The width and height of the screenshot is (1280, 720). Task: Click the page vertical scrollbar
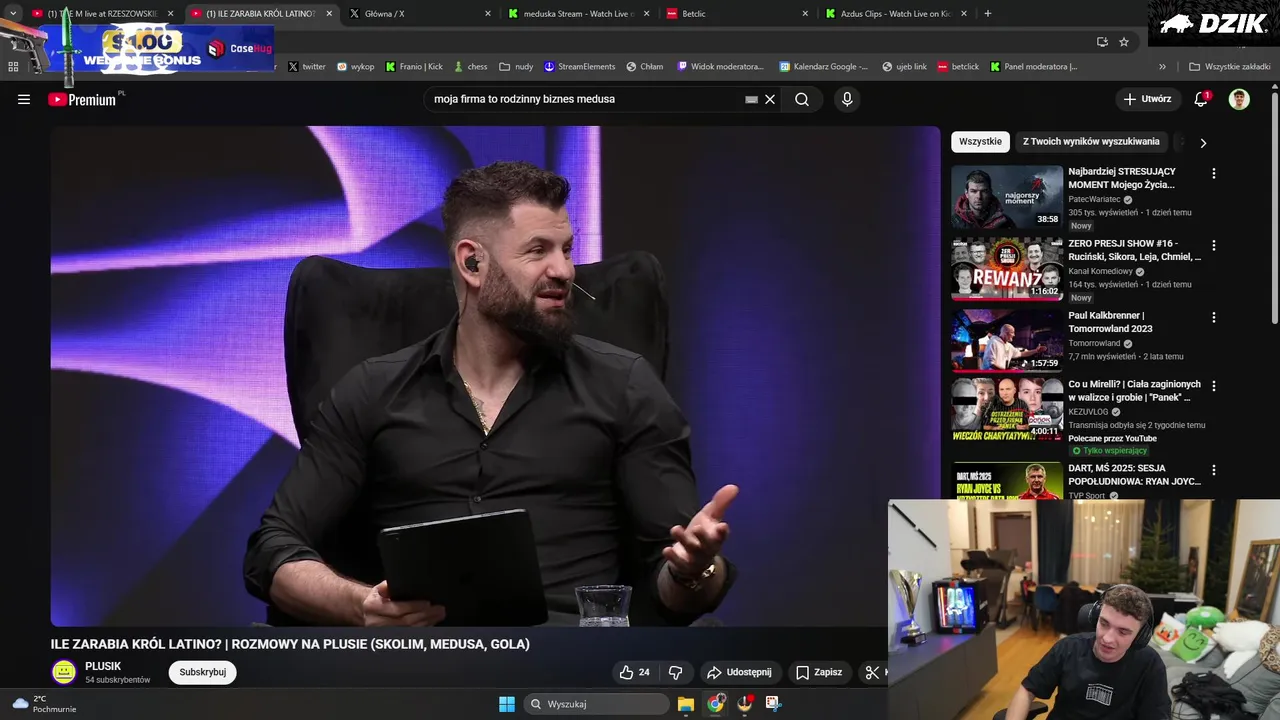point(1274,208)
